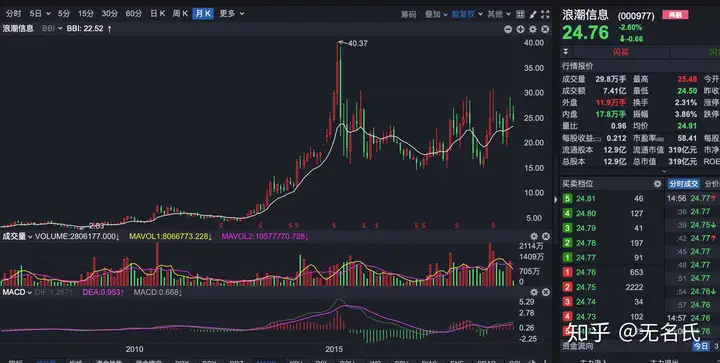Screen dimensions: 720x363
Task: Close the MACD indicator panel
Action: click(x=546, y=292)
